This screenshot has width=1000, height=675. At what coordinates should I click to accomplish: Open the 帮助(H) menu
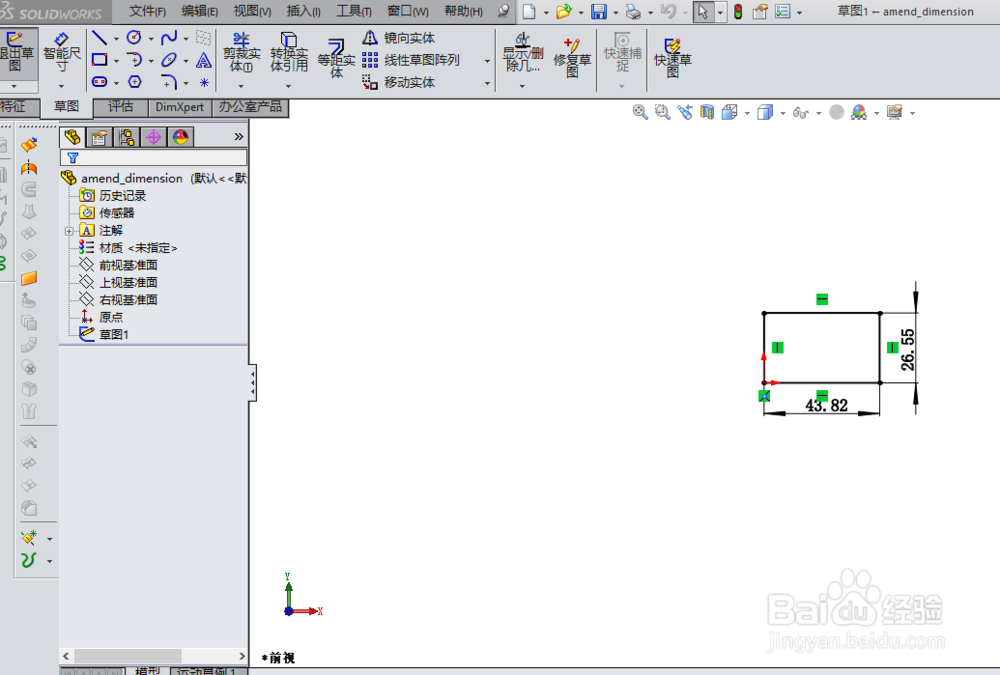[x=464, y=11]
